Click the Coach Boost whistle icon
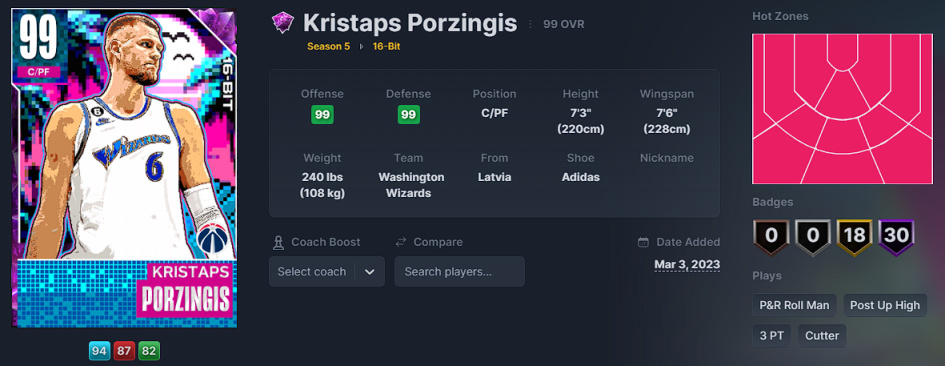The image size is (945, 366). (277, 242)
